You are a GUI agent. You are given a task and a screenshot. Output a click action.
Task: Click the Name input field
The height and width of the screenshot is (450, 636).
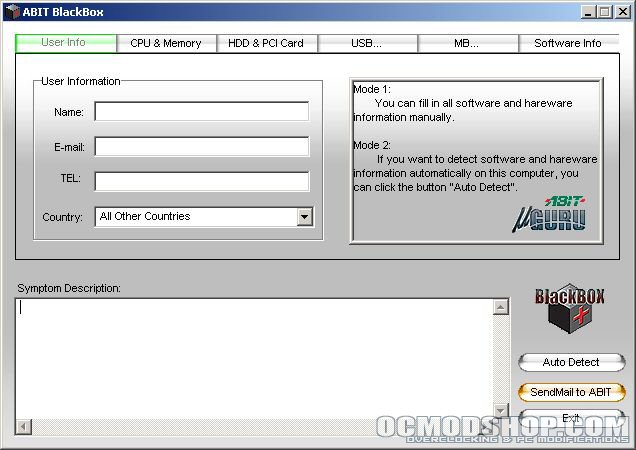[x=202, y=112]
